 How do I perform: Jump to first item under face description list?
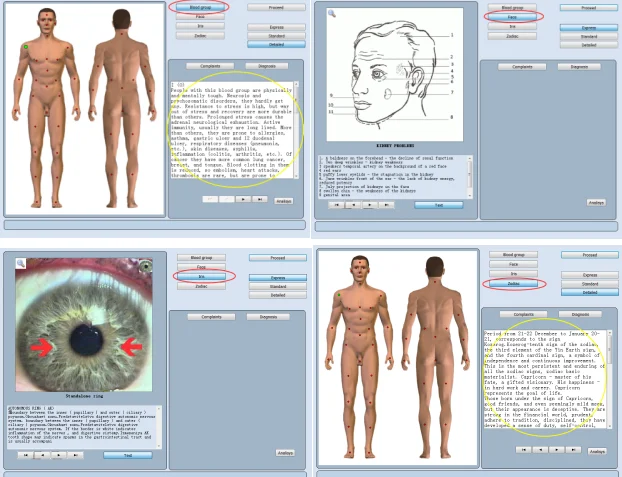click(338, 204)
